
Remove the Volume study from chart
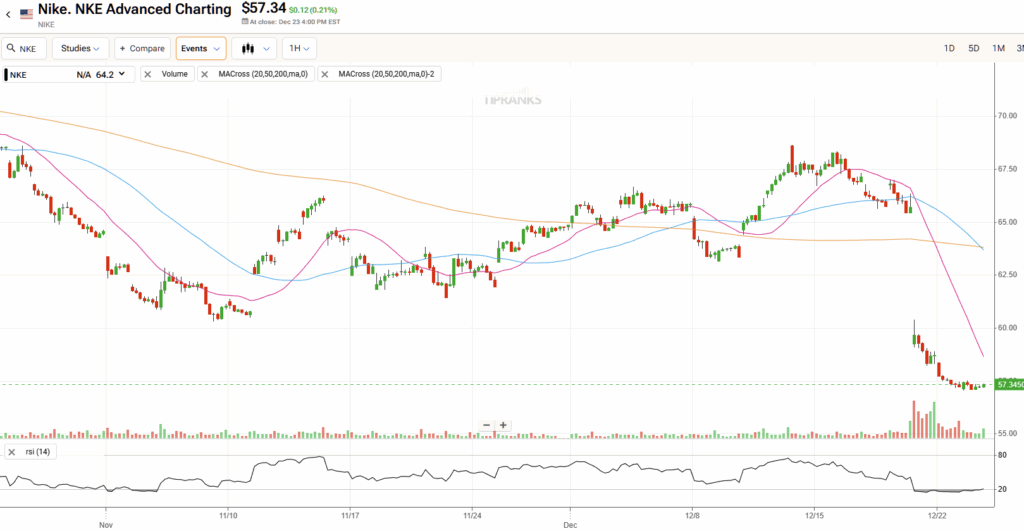(149, 74)
